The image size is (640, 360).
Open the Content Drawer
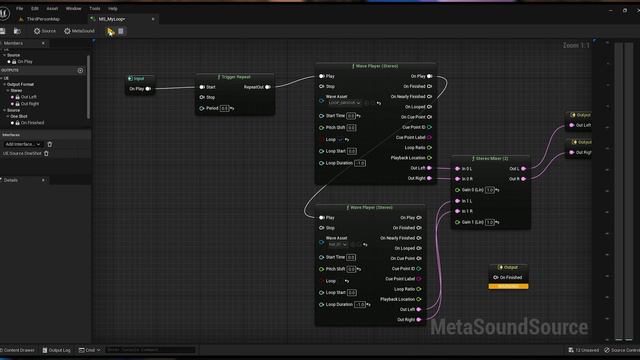tap(18, 350)
